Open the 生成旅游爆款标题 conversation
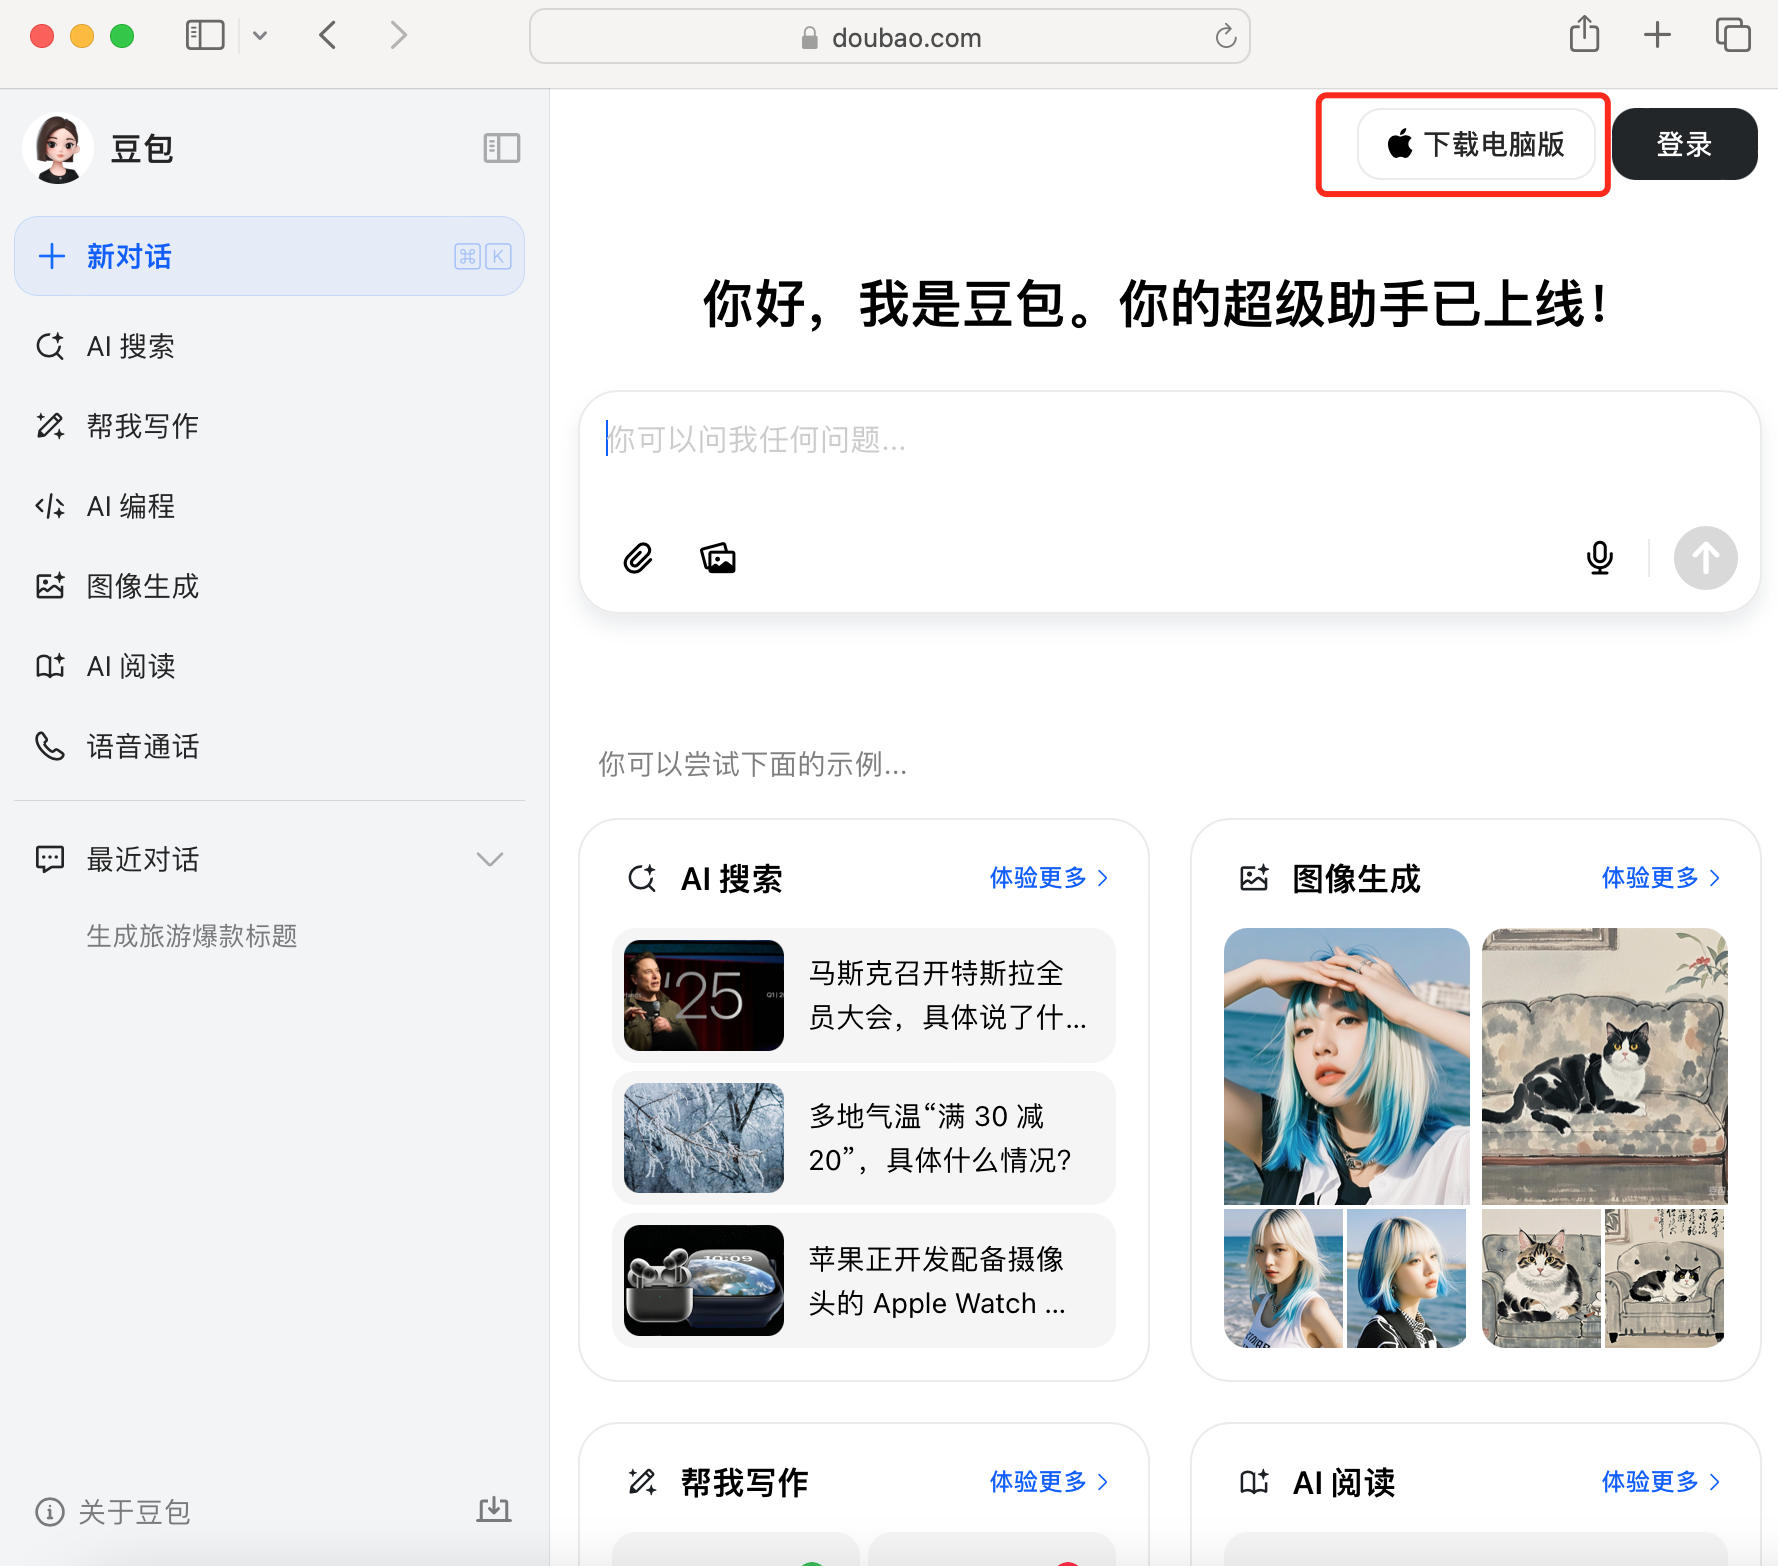Image resolution: width=1778 pixels, height=1566 pixels. click(x=192, y=936)
